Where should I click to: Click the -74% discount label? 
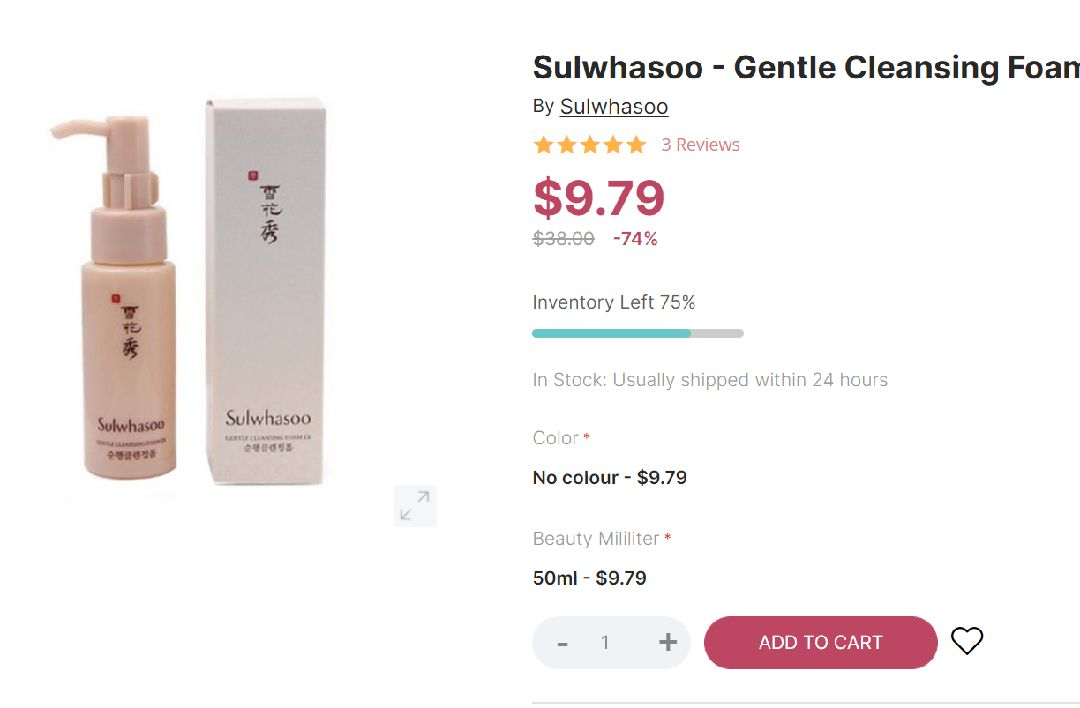(635, 239)
